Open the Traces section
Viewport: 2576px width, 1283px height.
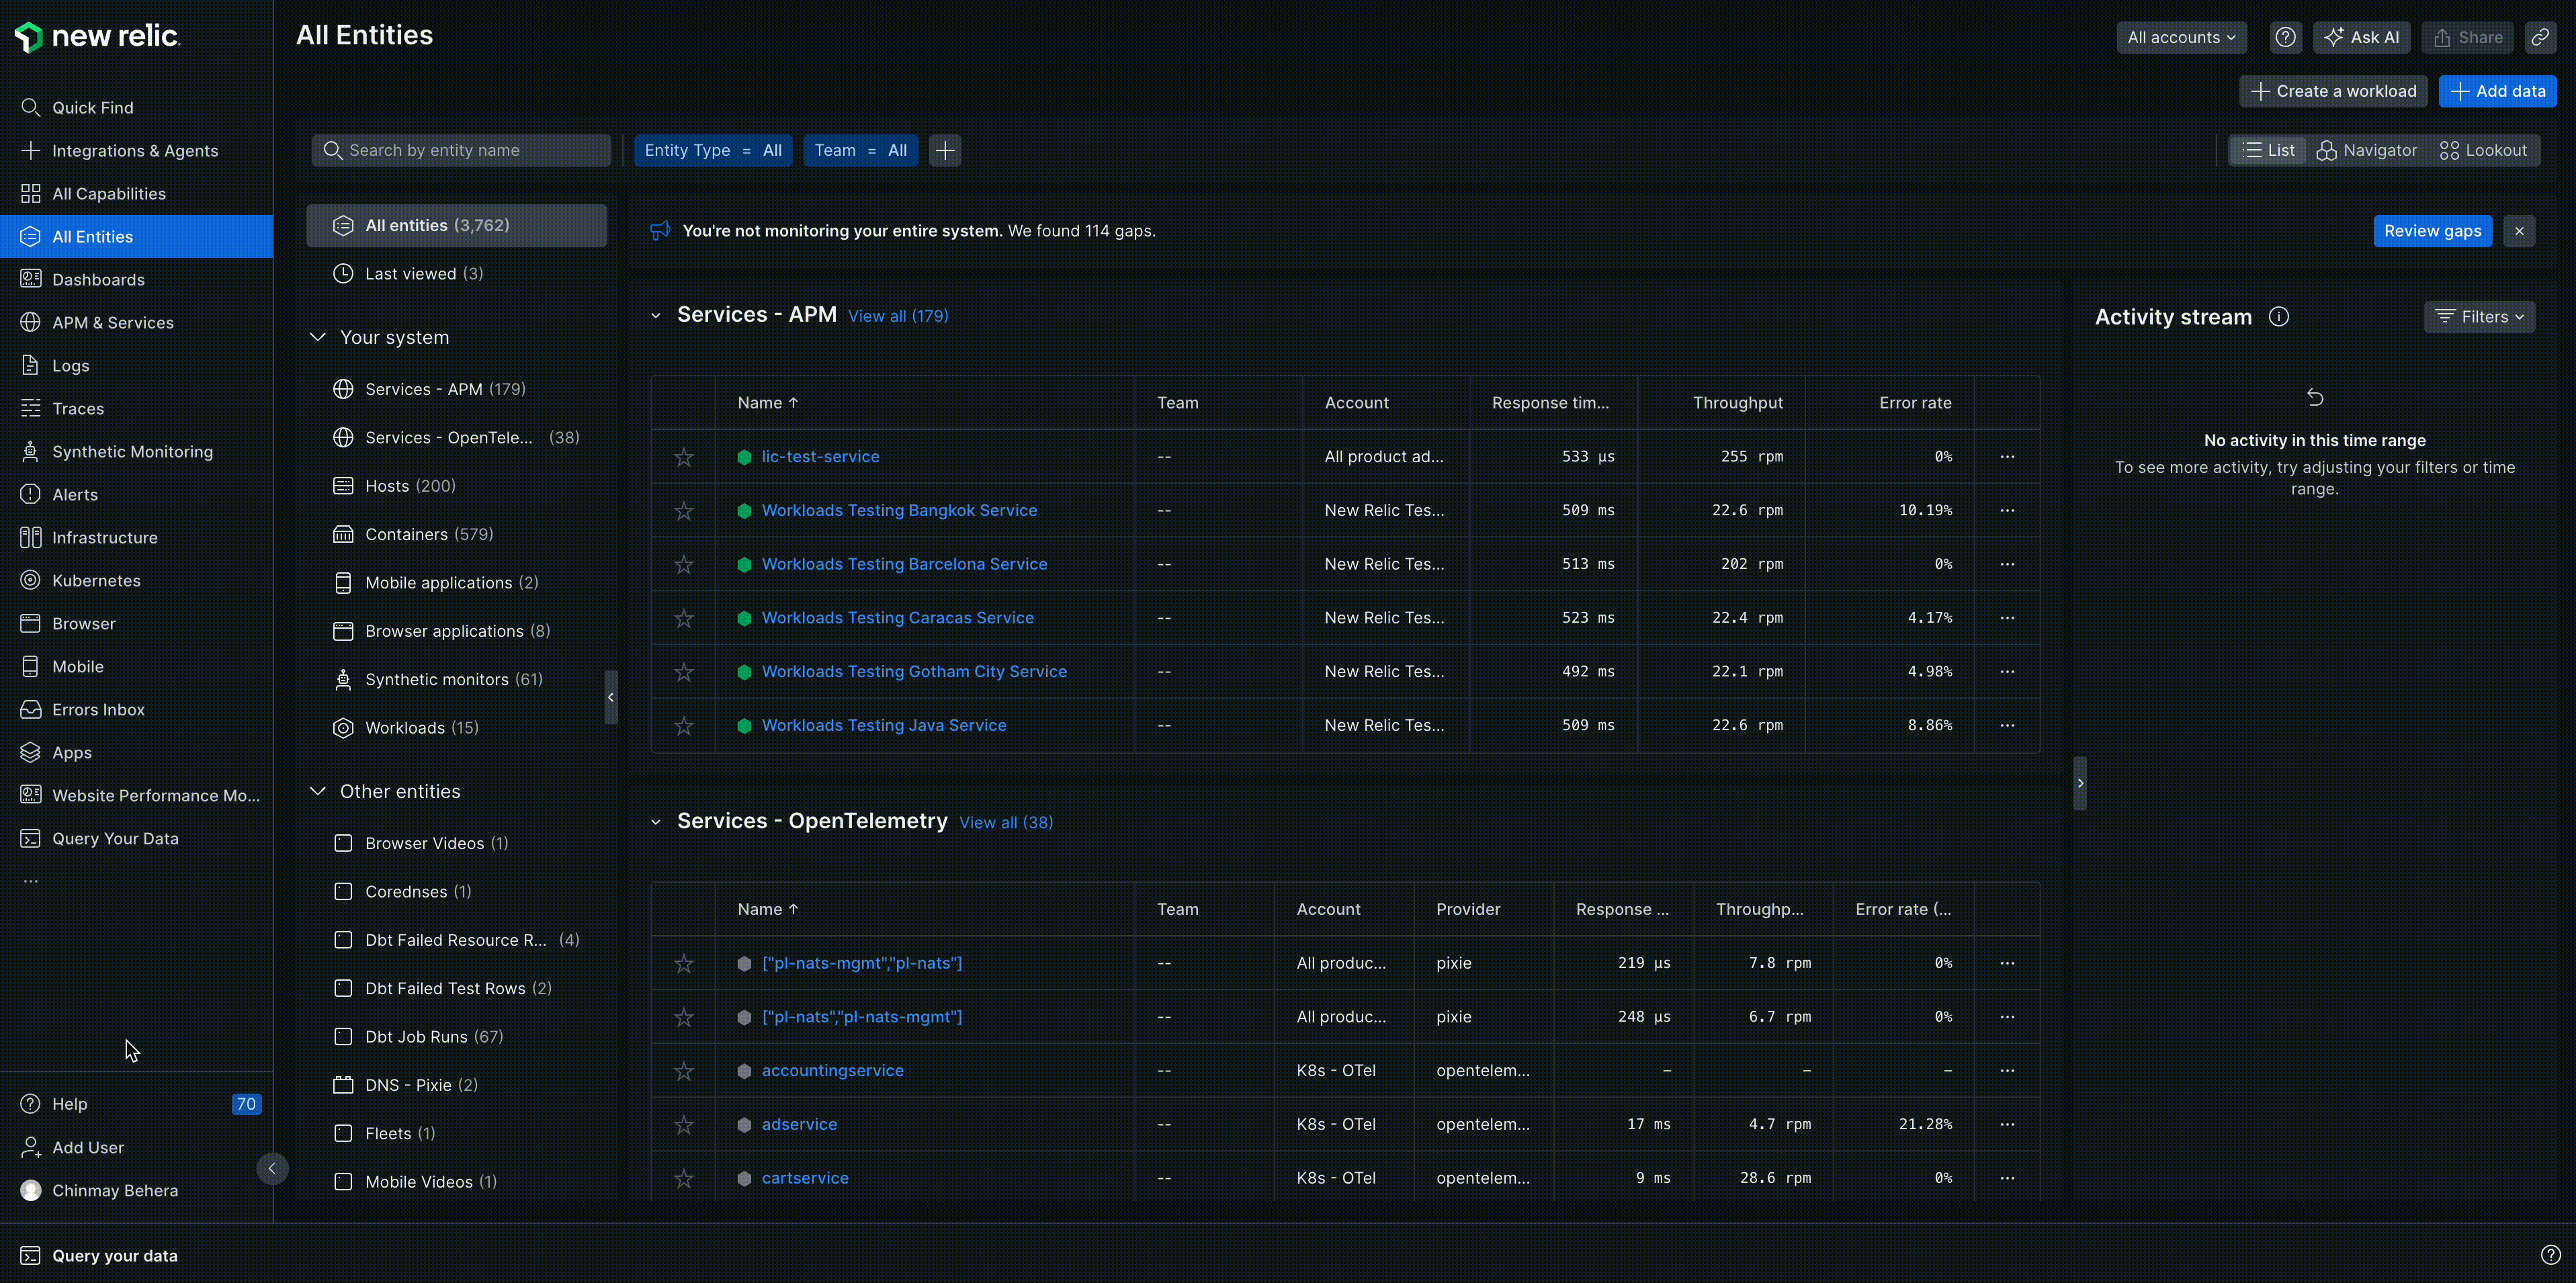75,408
